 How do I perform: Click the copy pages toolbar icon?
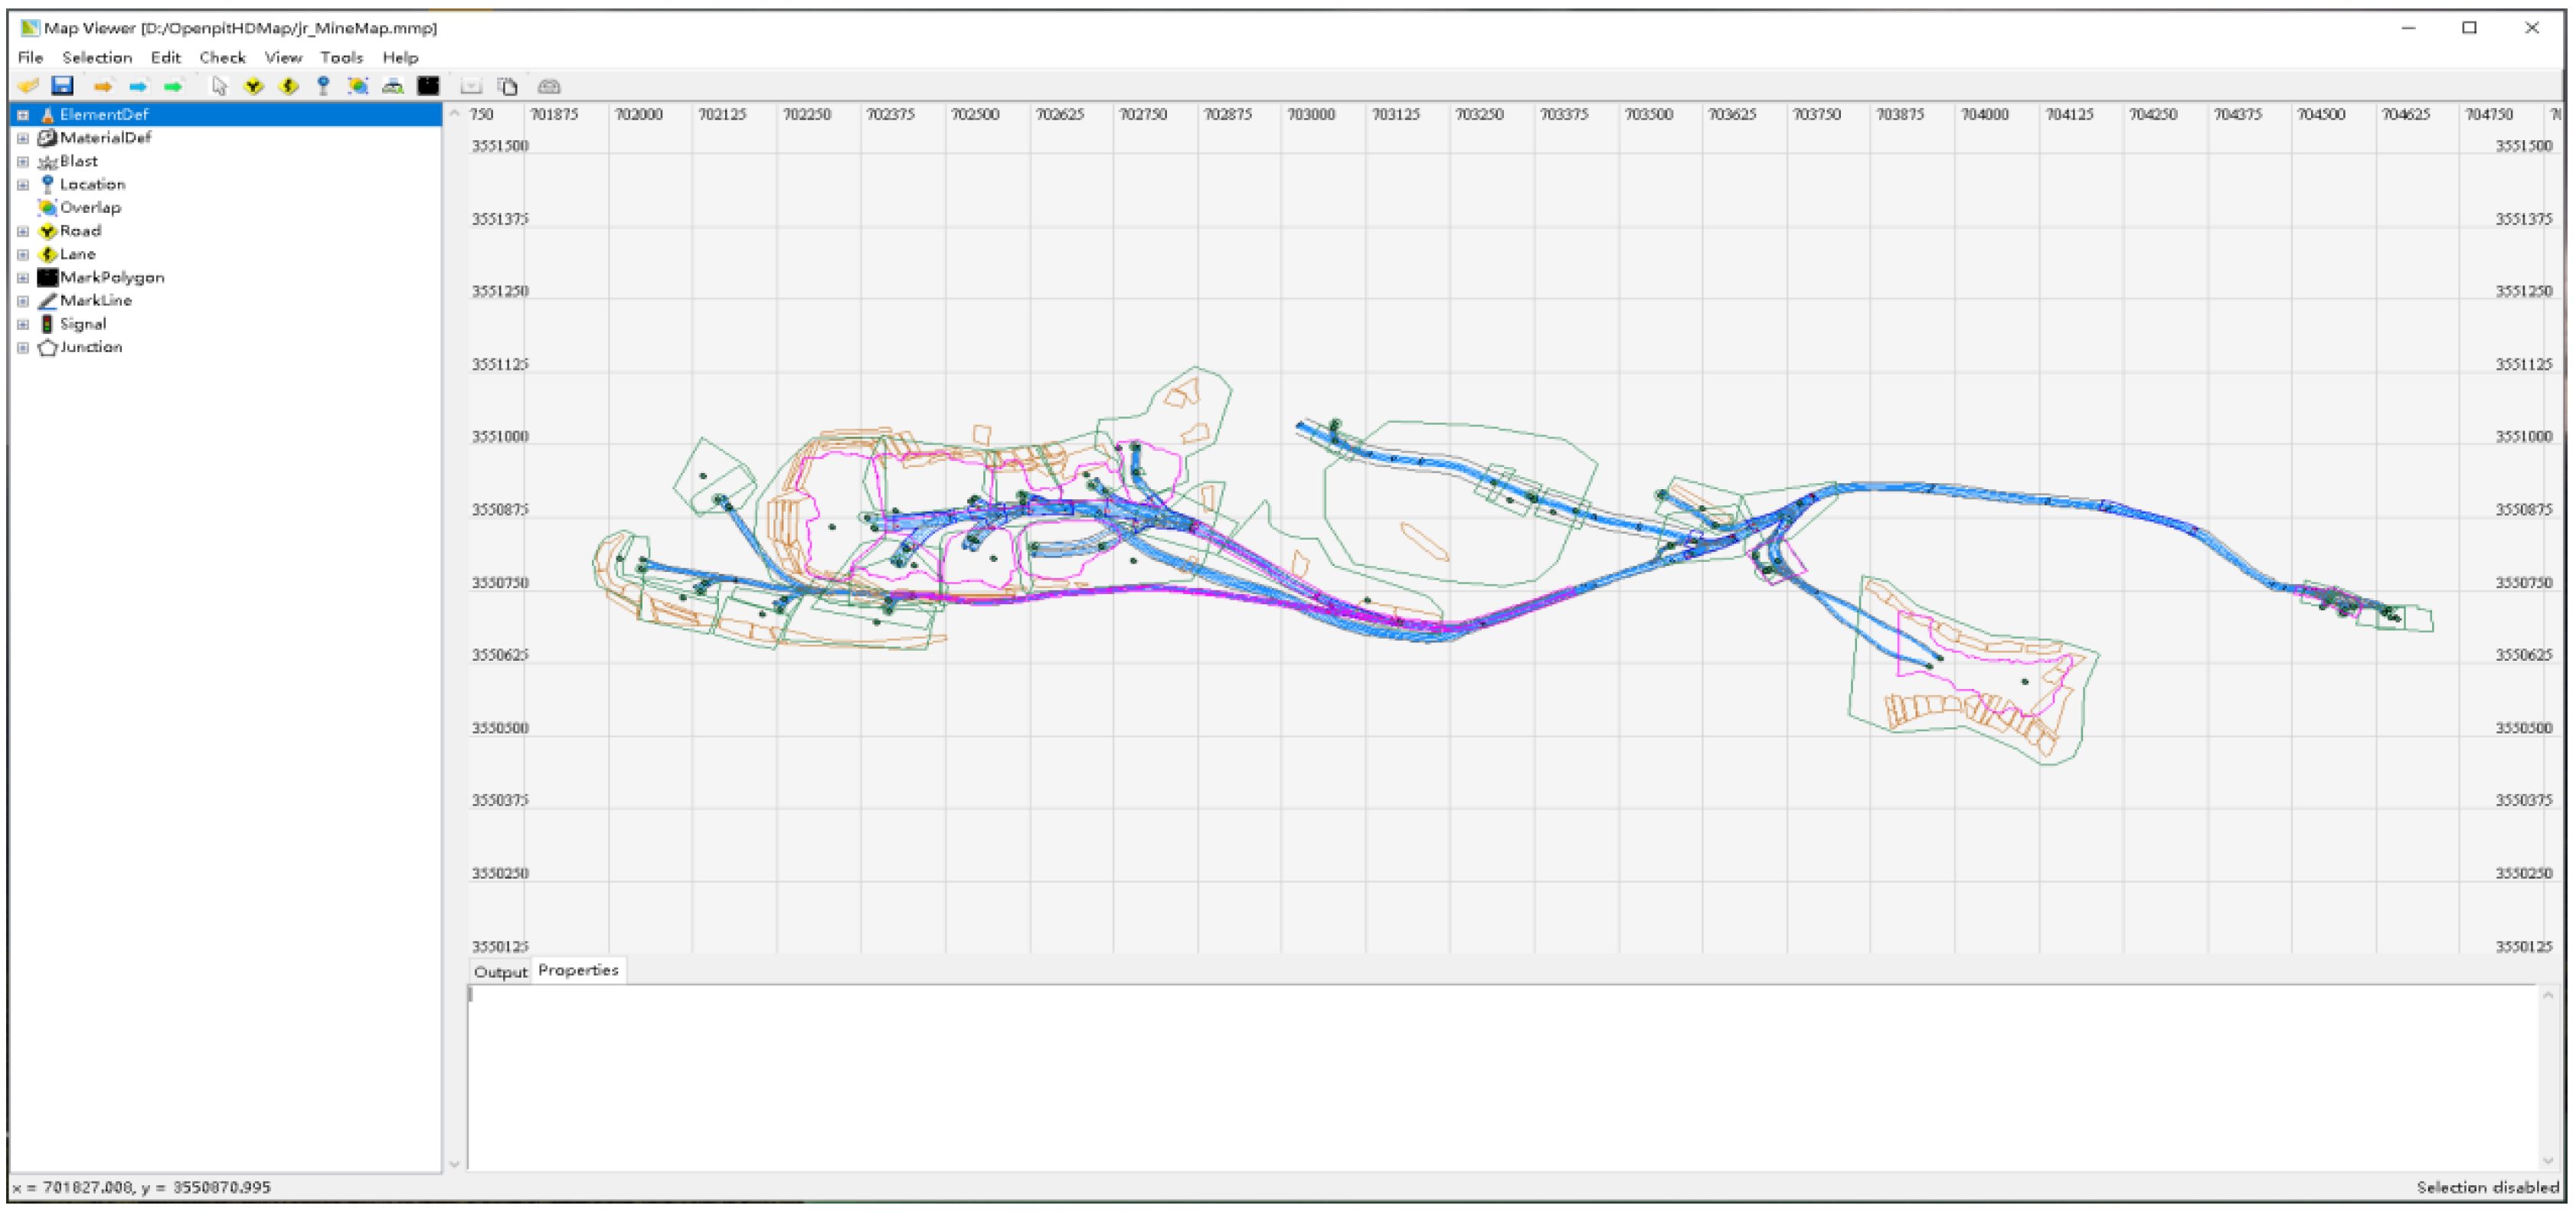(x=508, y=86)
